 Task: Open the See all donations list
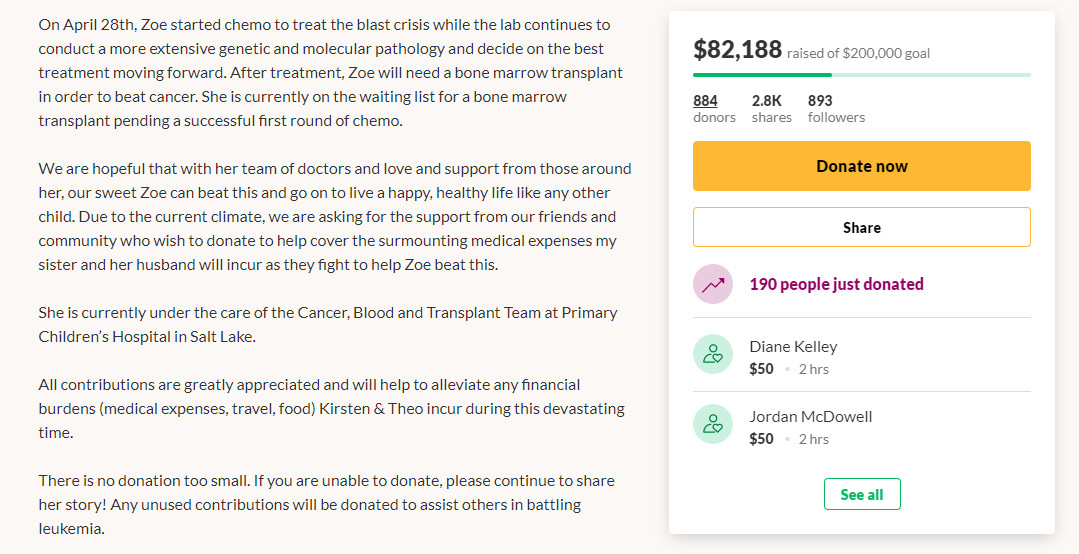coord(861,494)
